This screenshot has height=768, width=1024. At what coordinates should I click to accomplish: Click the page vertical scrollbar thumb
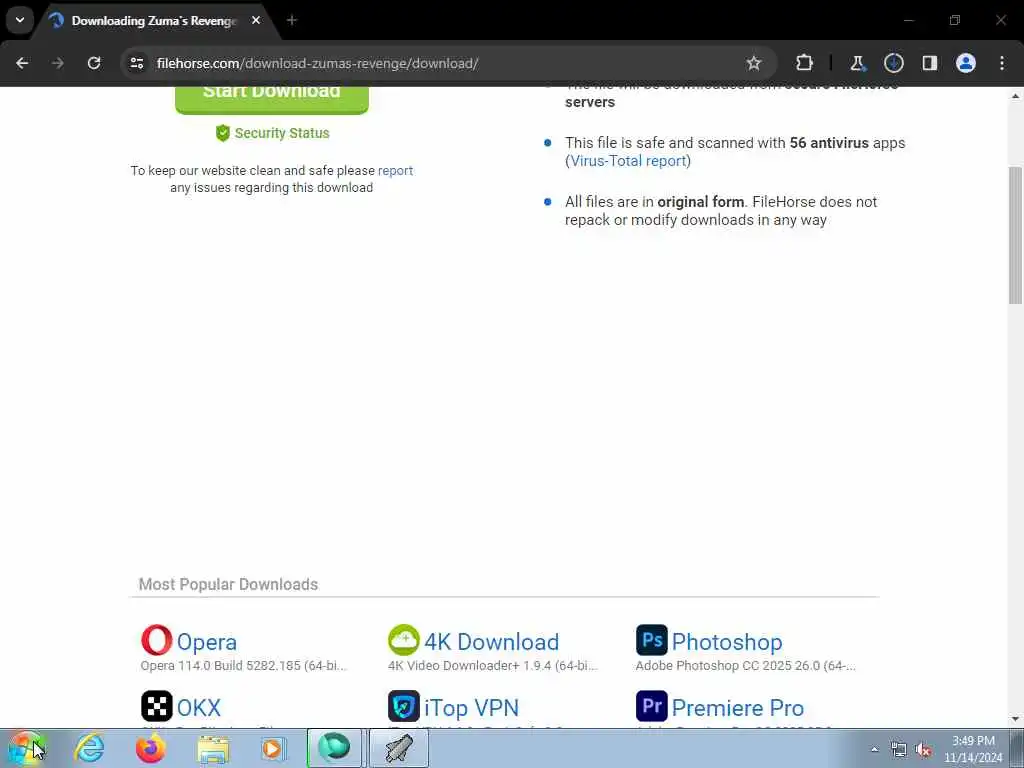1016,235
